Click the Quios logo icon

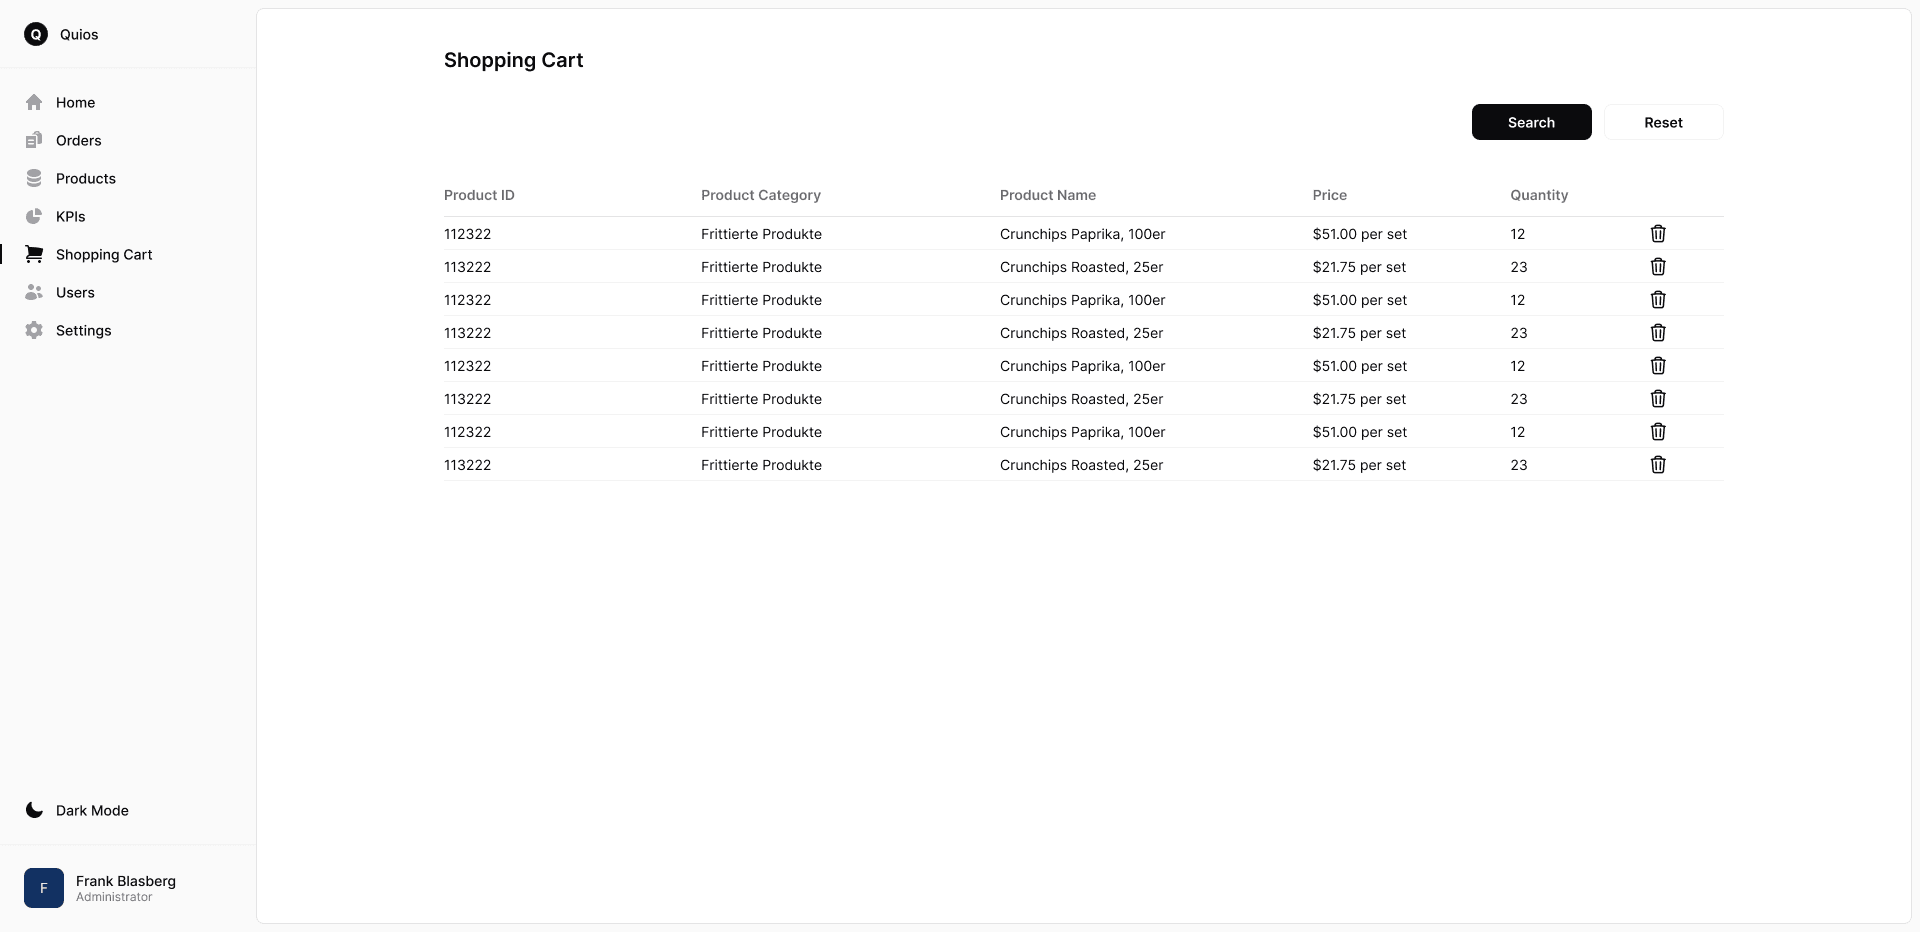tap(36, 34)
